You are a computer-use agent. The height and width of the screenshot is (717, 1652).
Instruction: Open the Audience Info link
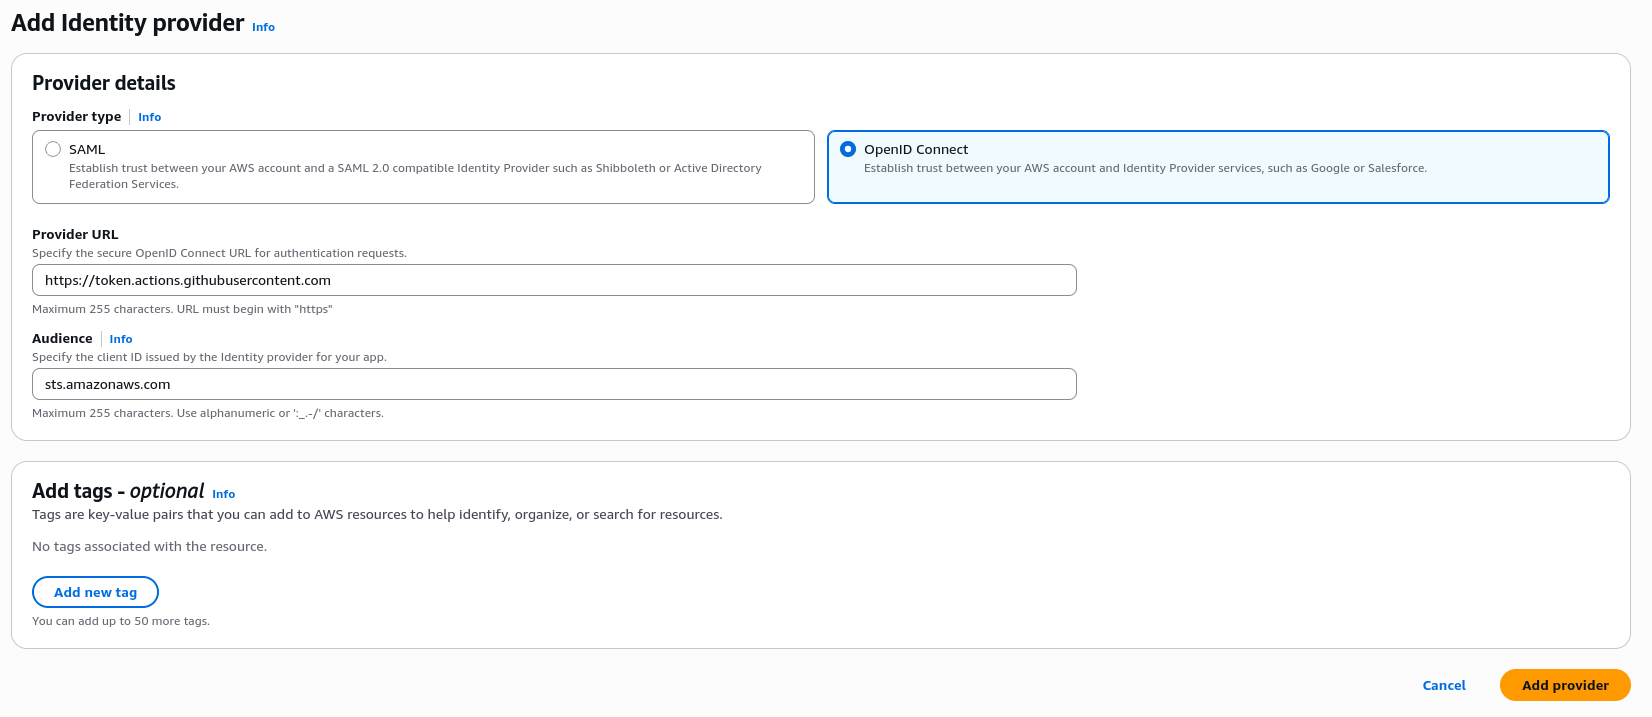tap(120, 339)
